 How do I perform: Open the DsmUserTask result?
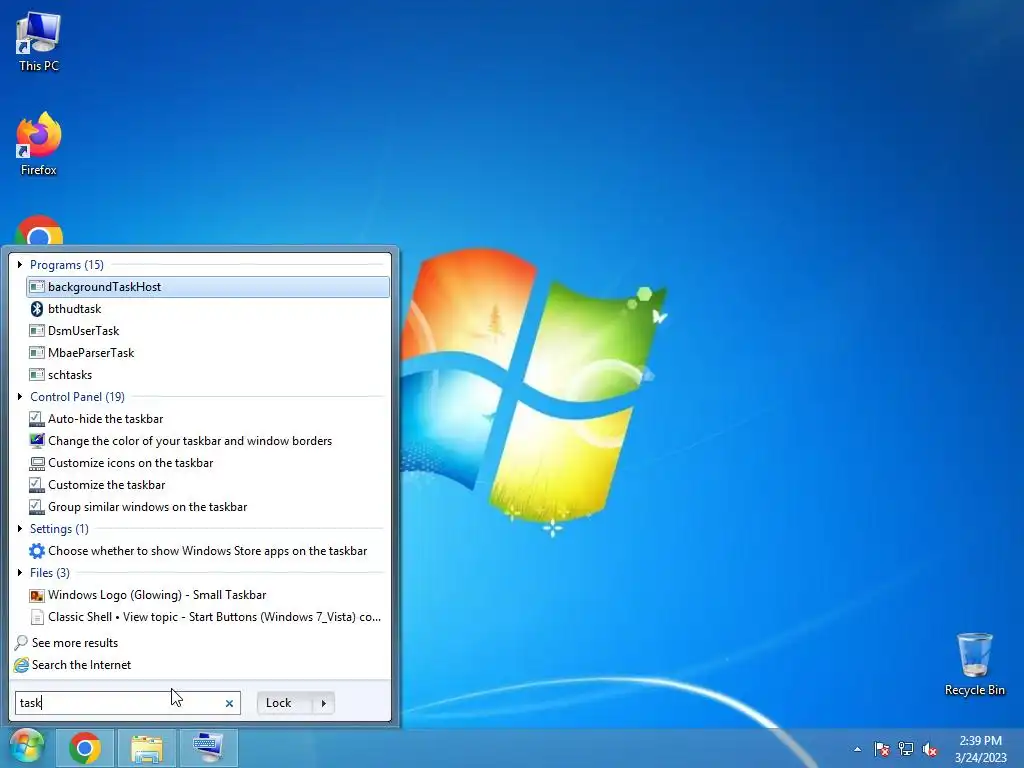[208, 330]
